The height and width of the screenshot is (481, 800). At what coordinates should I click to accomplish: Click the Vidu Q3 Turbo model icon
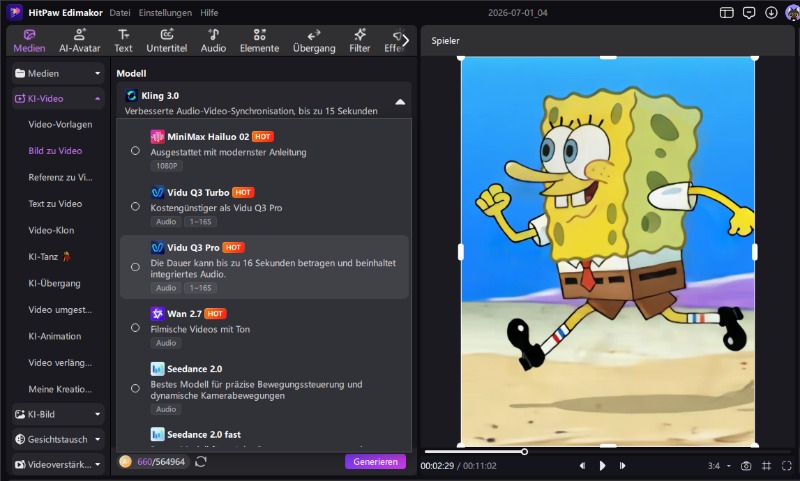157,192
